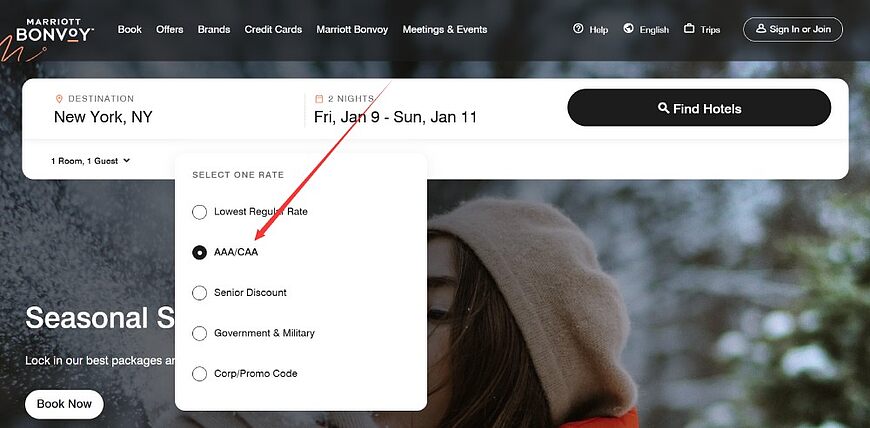Click the Marriott Bonvoy logo
The height and width of the screenshot is (428, 870).
(54, 31)
